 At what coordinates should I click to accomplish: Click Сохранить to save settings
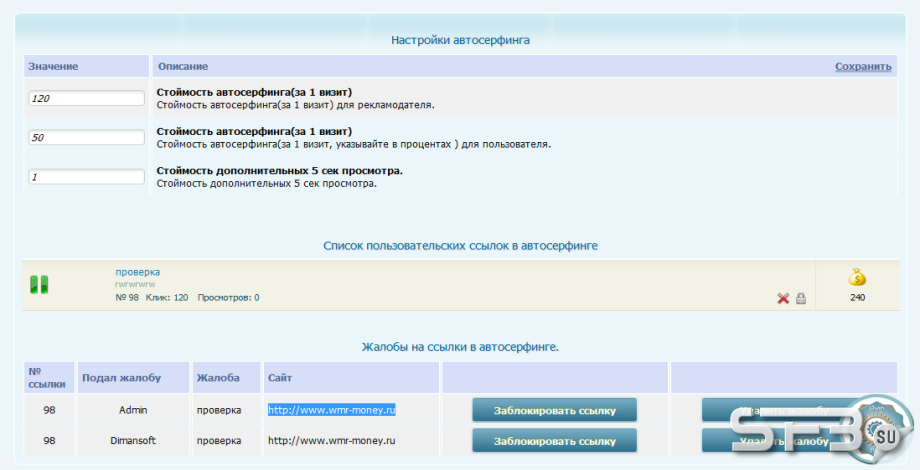click(863, 66)
